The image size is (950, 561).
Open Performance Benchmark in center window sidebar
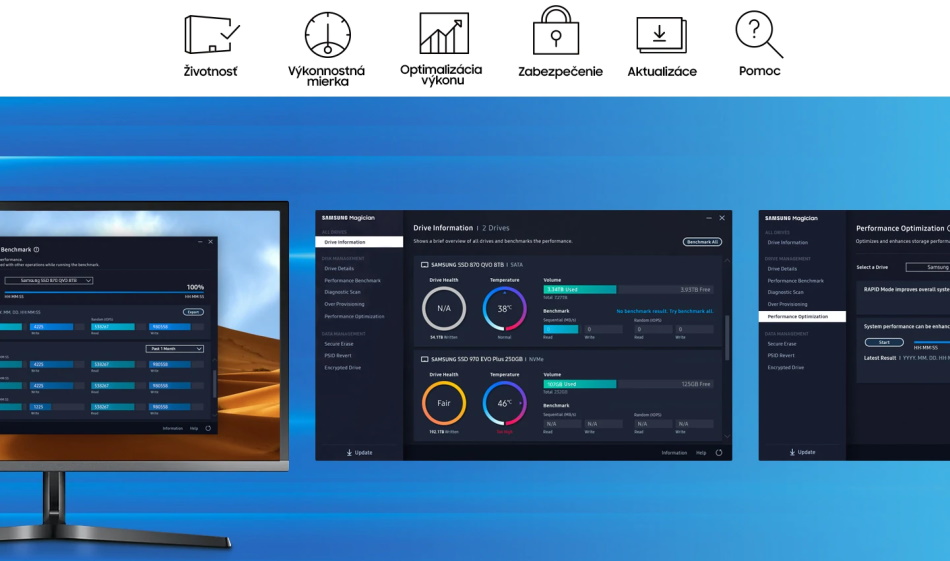click(x=352, y=280)
